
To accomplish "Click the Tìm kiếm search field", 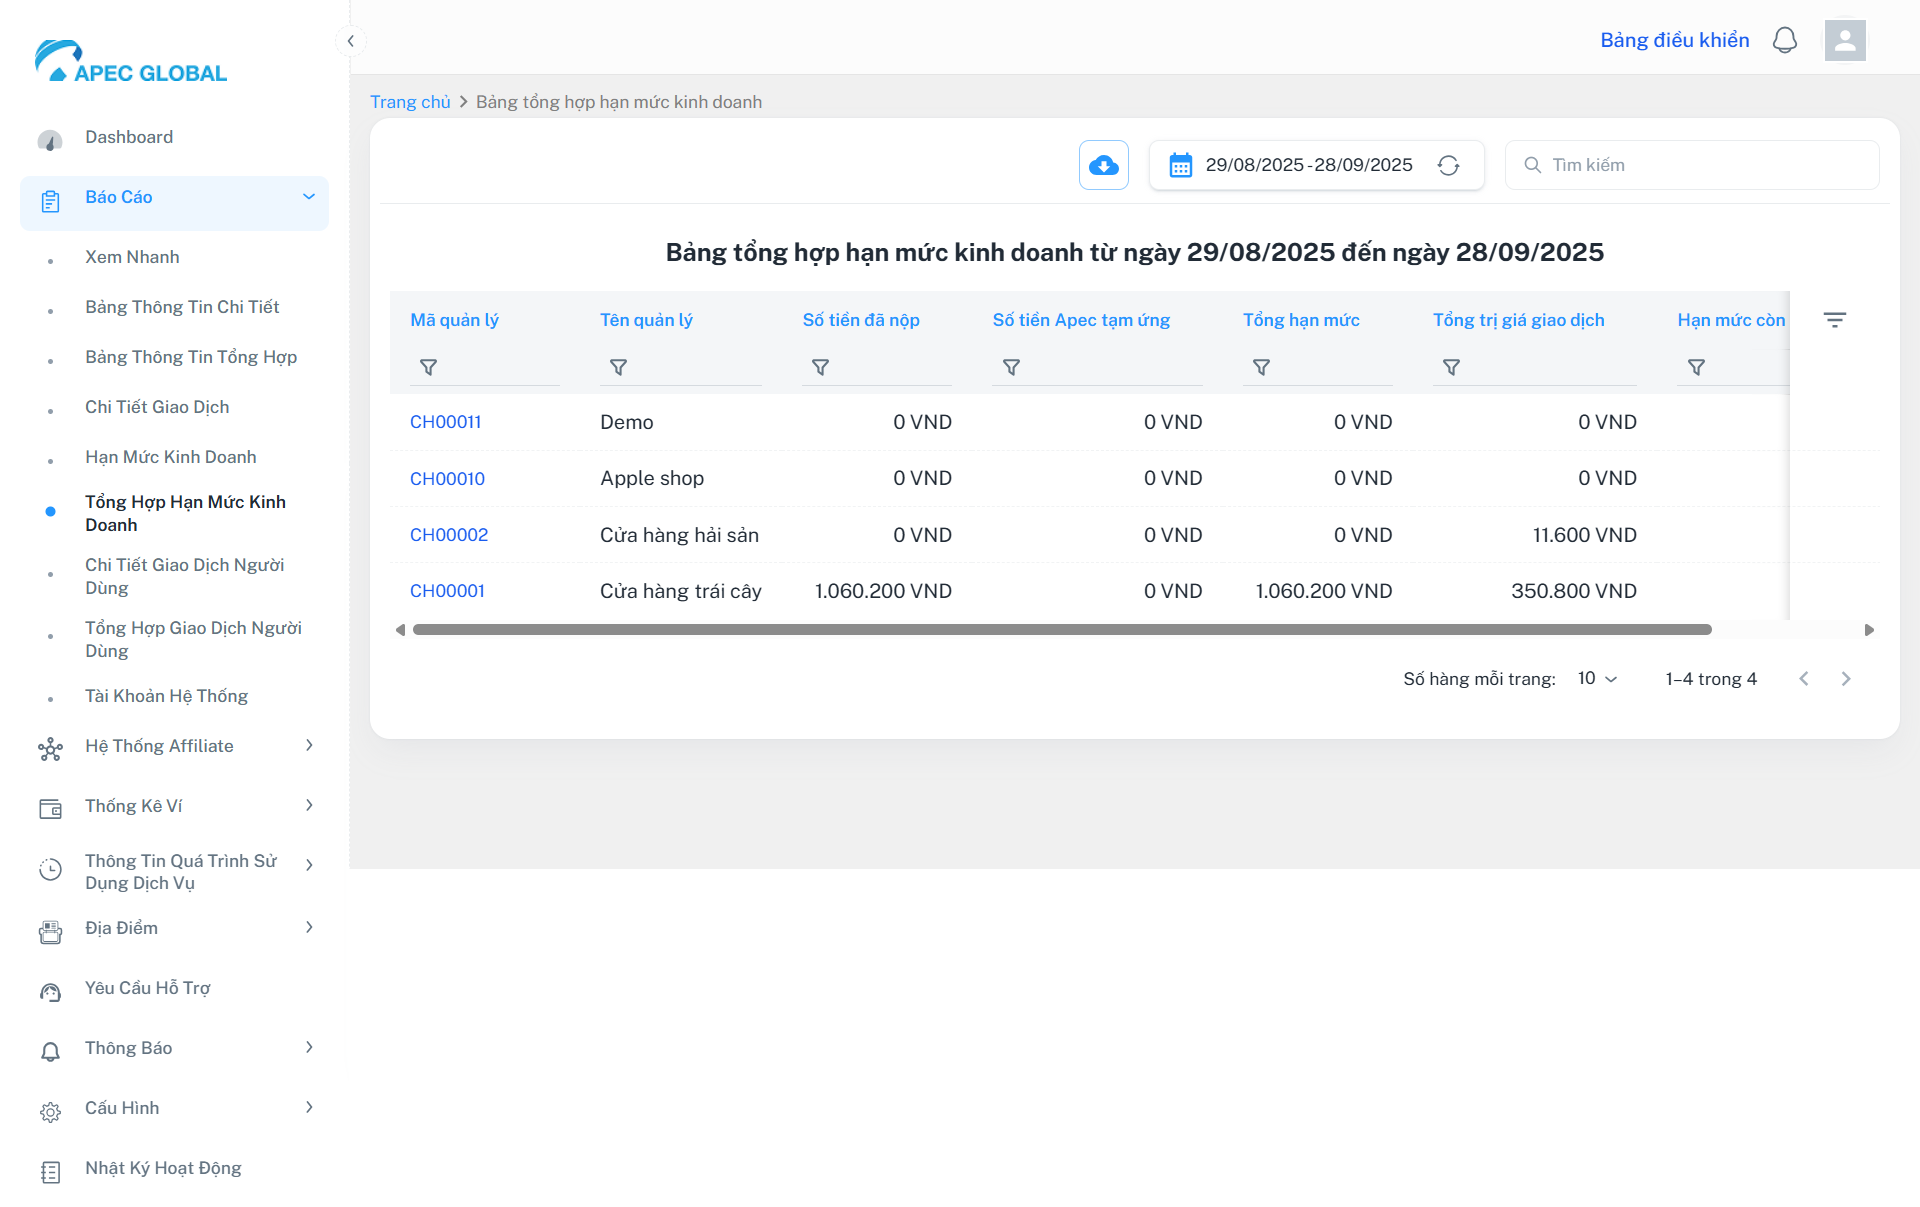I will coord(1700,165).
